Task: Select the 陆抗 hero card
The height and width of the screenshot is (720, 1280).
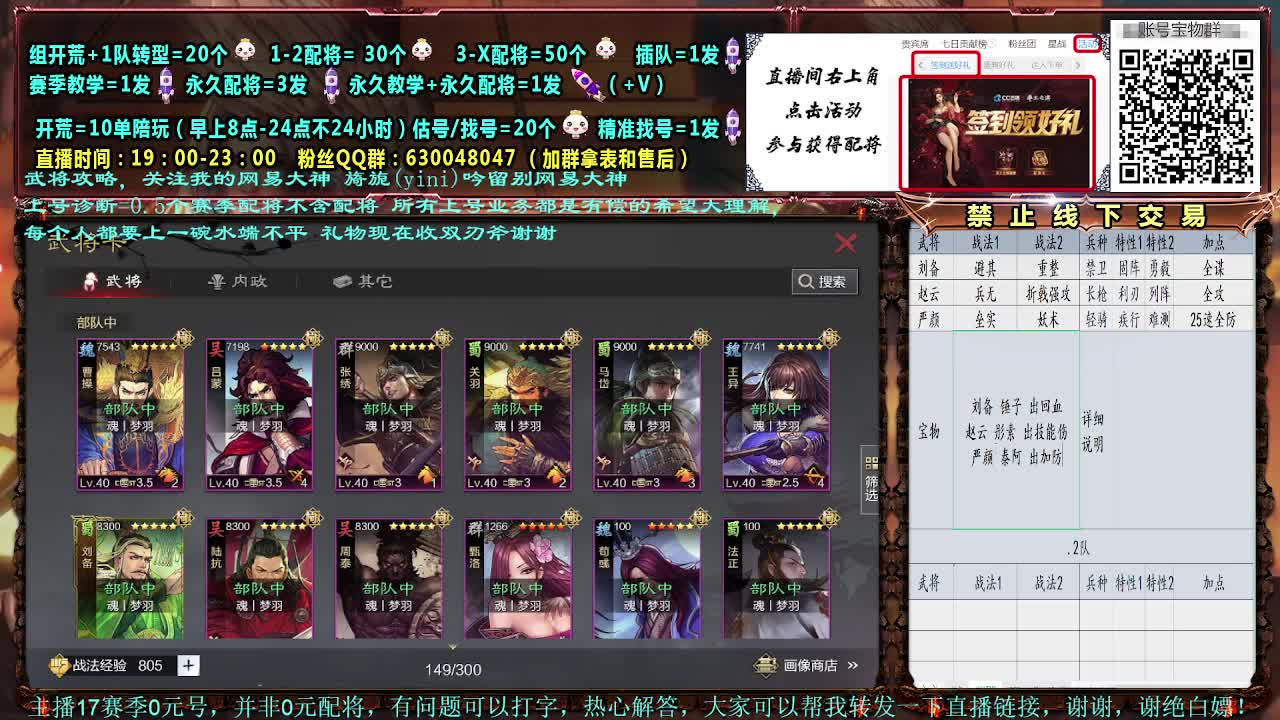Action: point(259,578)
